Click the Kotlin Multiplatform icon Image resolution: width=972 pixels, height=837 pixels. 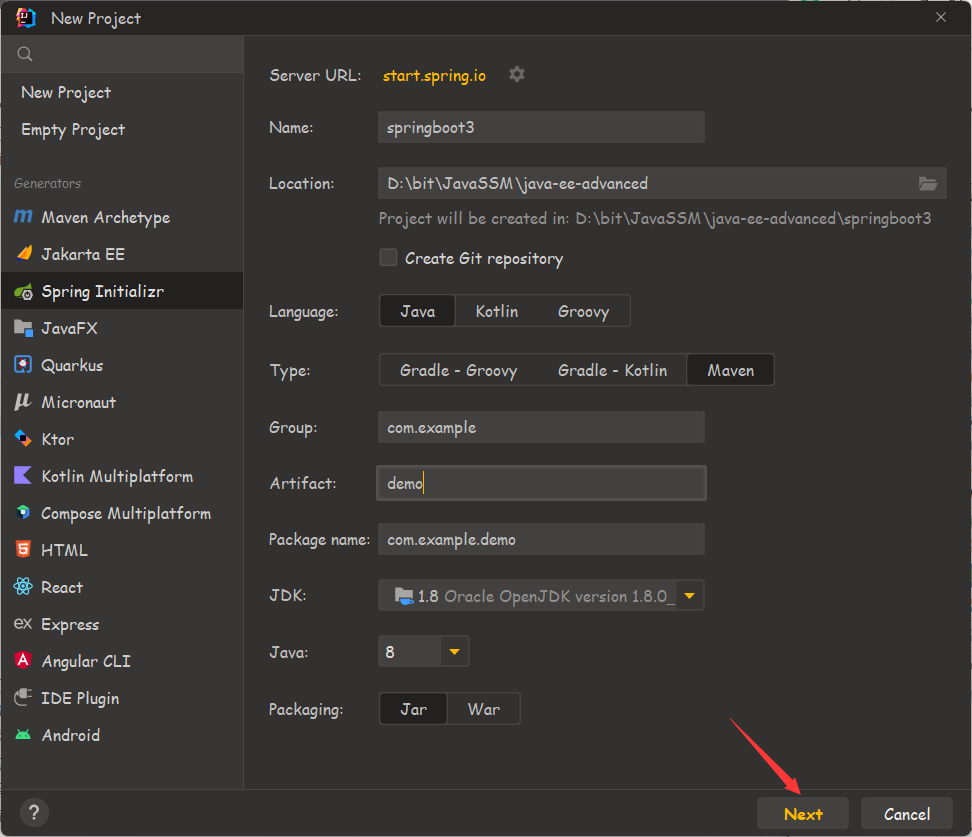coord(23,476)
